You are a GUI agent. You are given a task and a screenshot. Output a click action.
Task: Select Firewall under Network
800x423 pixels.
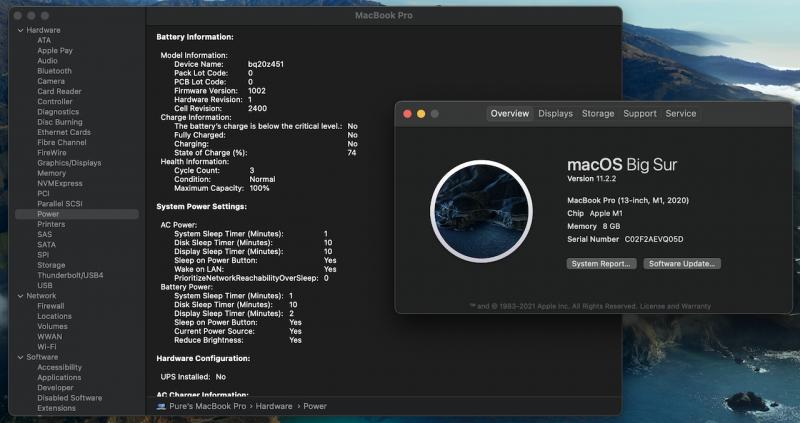point(50,306)
